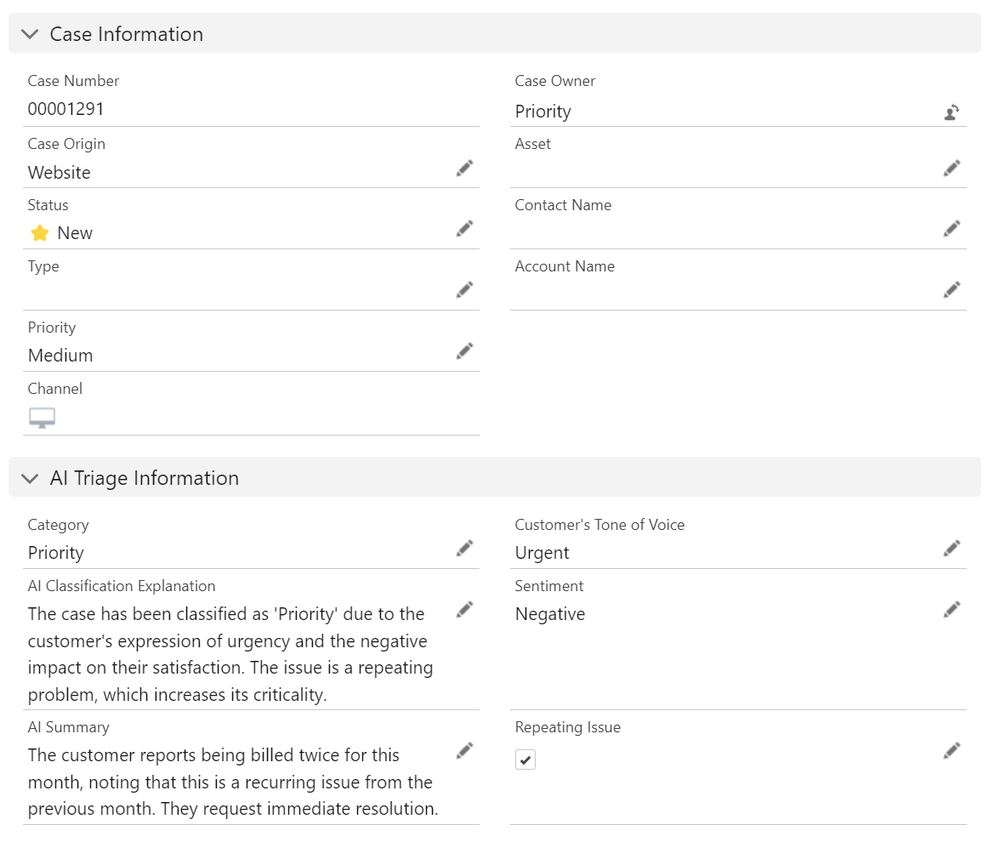The height and width of the screenshot is (843, 1000).
Task: Click the pencil icon beside Status
Action: pos(464,229)
